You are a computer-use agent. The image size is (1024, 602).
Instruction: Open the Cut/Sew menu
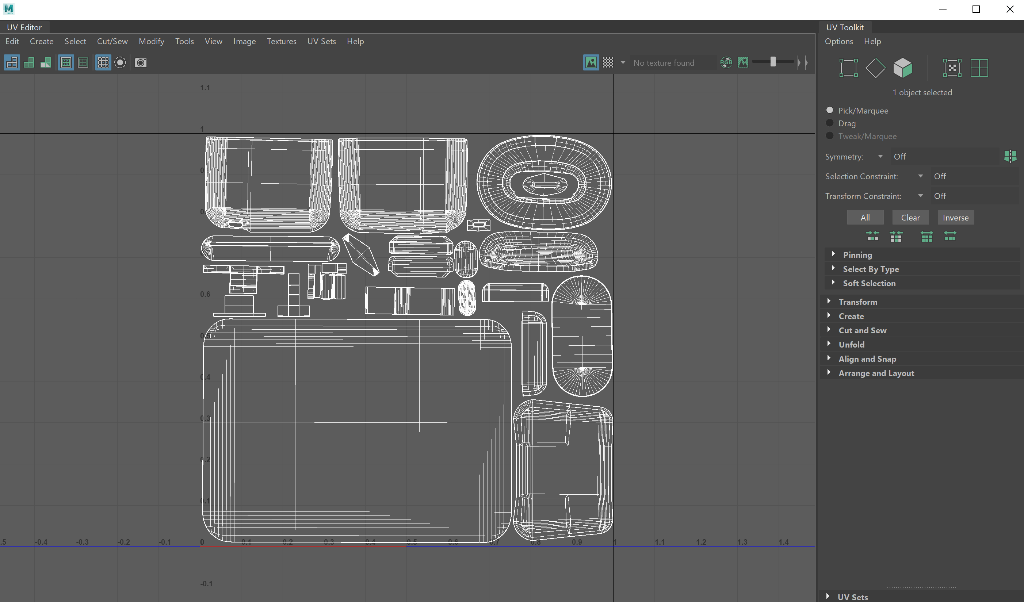click(112, 41)
